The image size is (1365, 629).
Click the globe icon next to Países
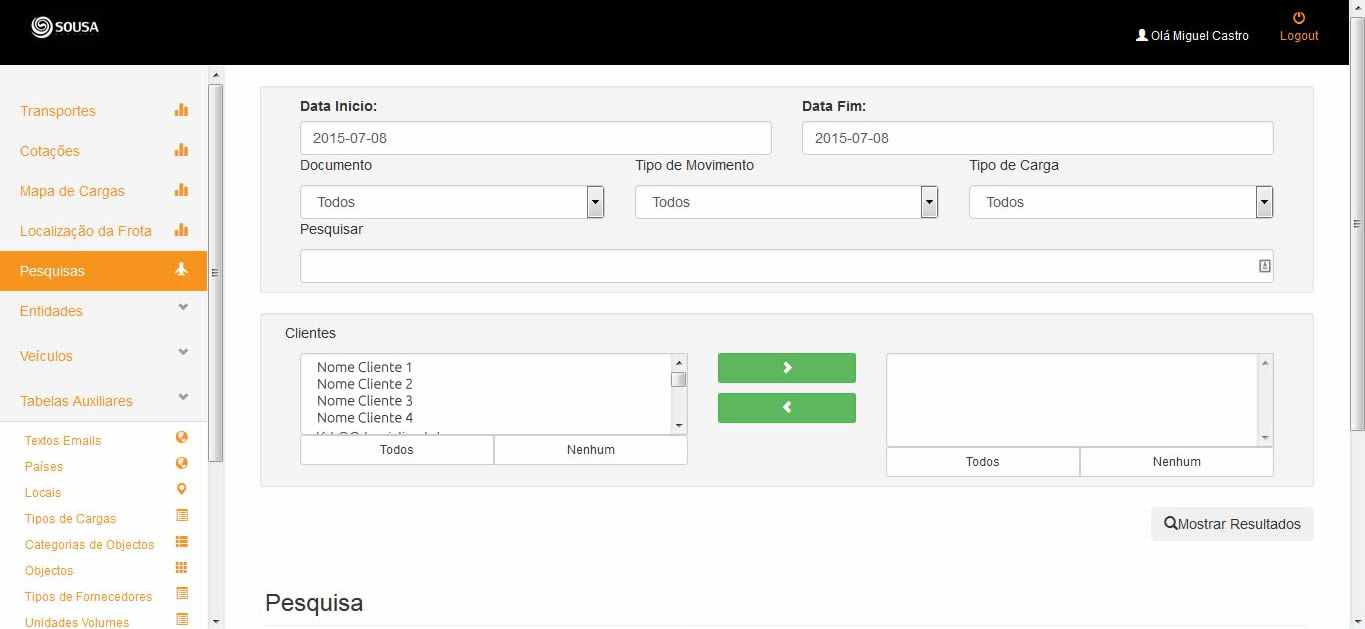pos(182,463)
